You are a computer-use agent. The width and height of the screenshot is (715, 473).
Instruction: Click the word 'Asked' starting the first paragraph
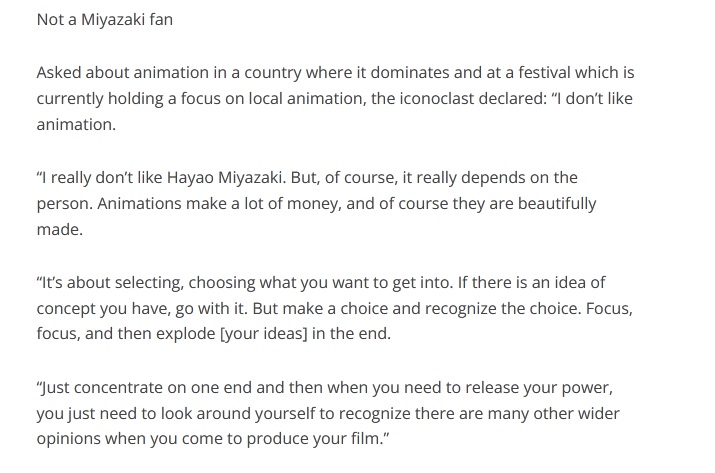pyautogui.click(x=59, y=73)
